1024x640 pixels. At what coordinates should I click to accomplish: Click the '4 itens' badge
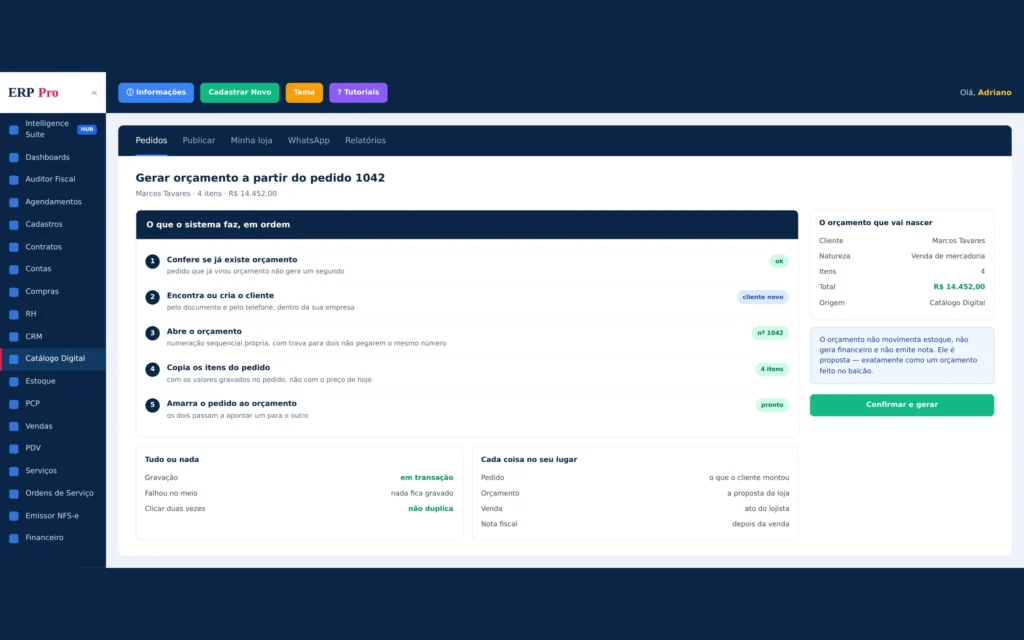point(771,369)
